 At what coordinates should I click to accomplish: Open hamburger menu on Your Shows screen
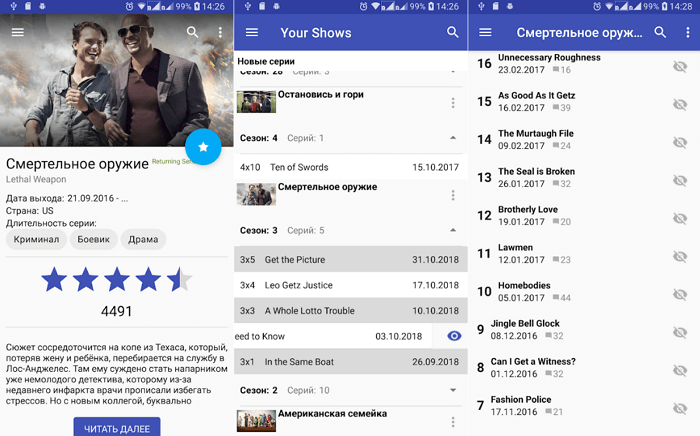coord(252,33)
